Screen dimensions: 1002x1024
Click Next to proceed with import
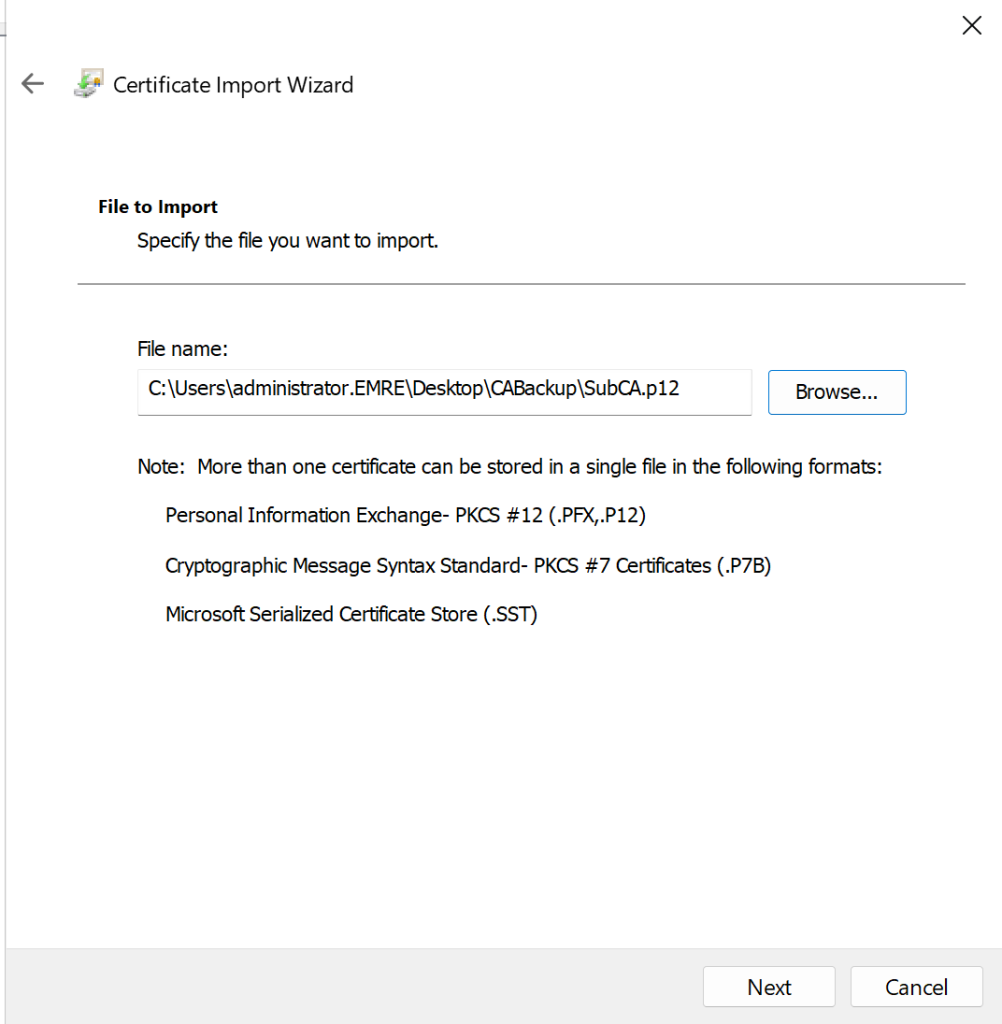pos(769,987)
